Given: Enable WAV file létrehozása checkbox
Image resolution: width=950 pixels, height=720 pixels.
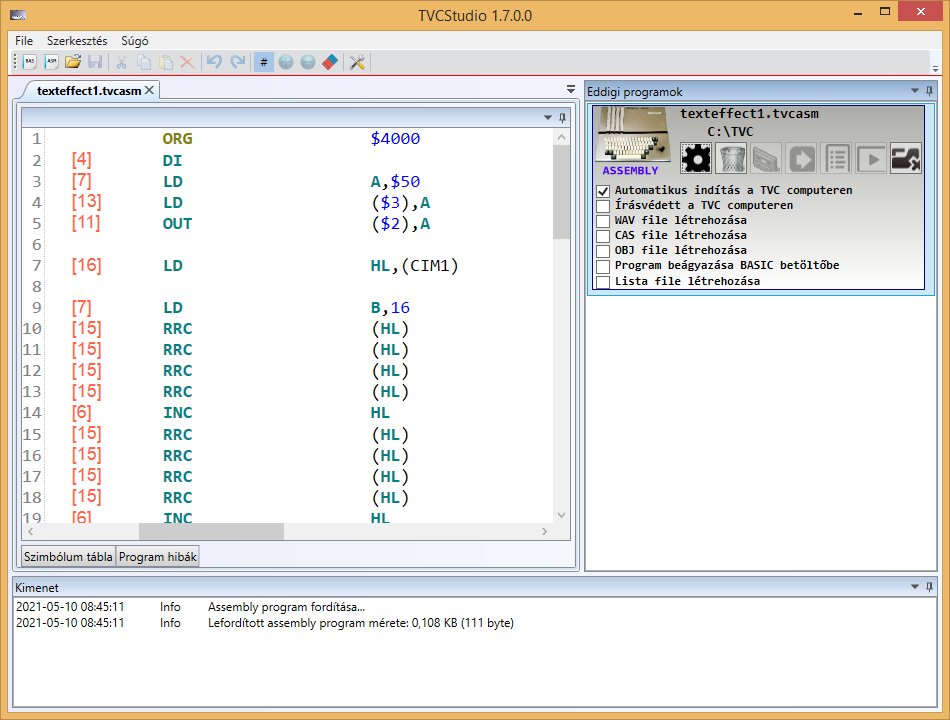Looking at the screenshot, I should click(x=603, y=220).
